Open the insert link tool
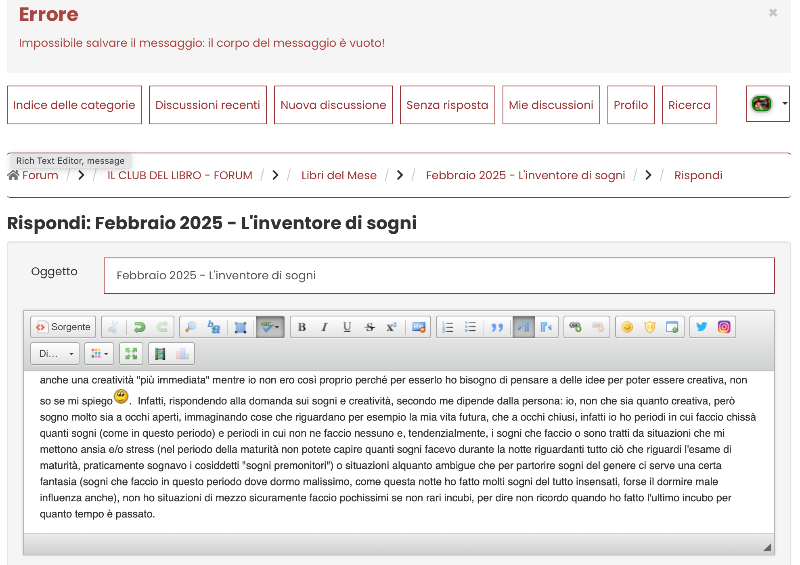Viewport: 800px width, 565px height. pos(574,327)
